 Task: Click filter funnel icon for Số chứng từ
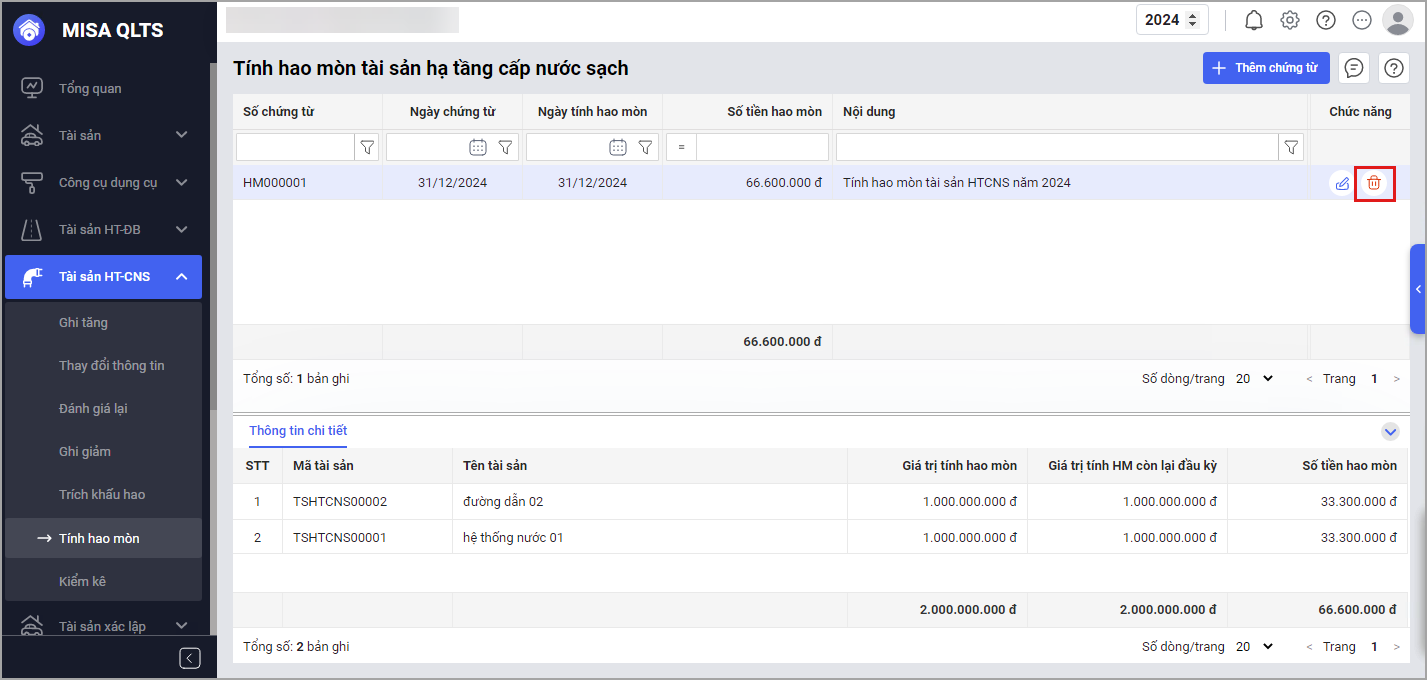click(367, 147)
